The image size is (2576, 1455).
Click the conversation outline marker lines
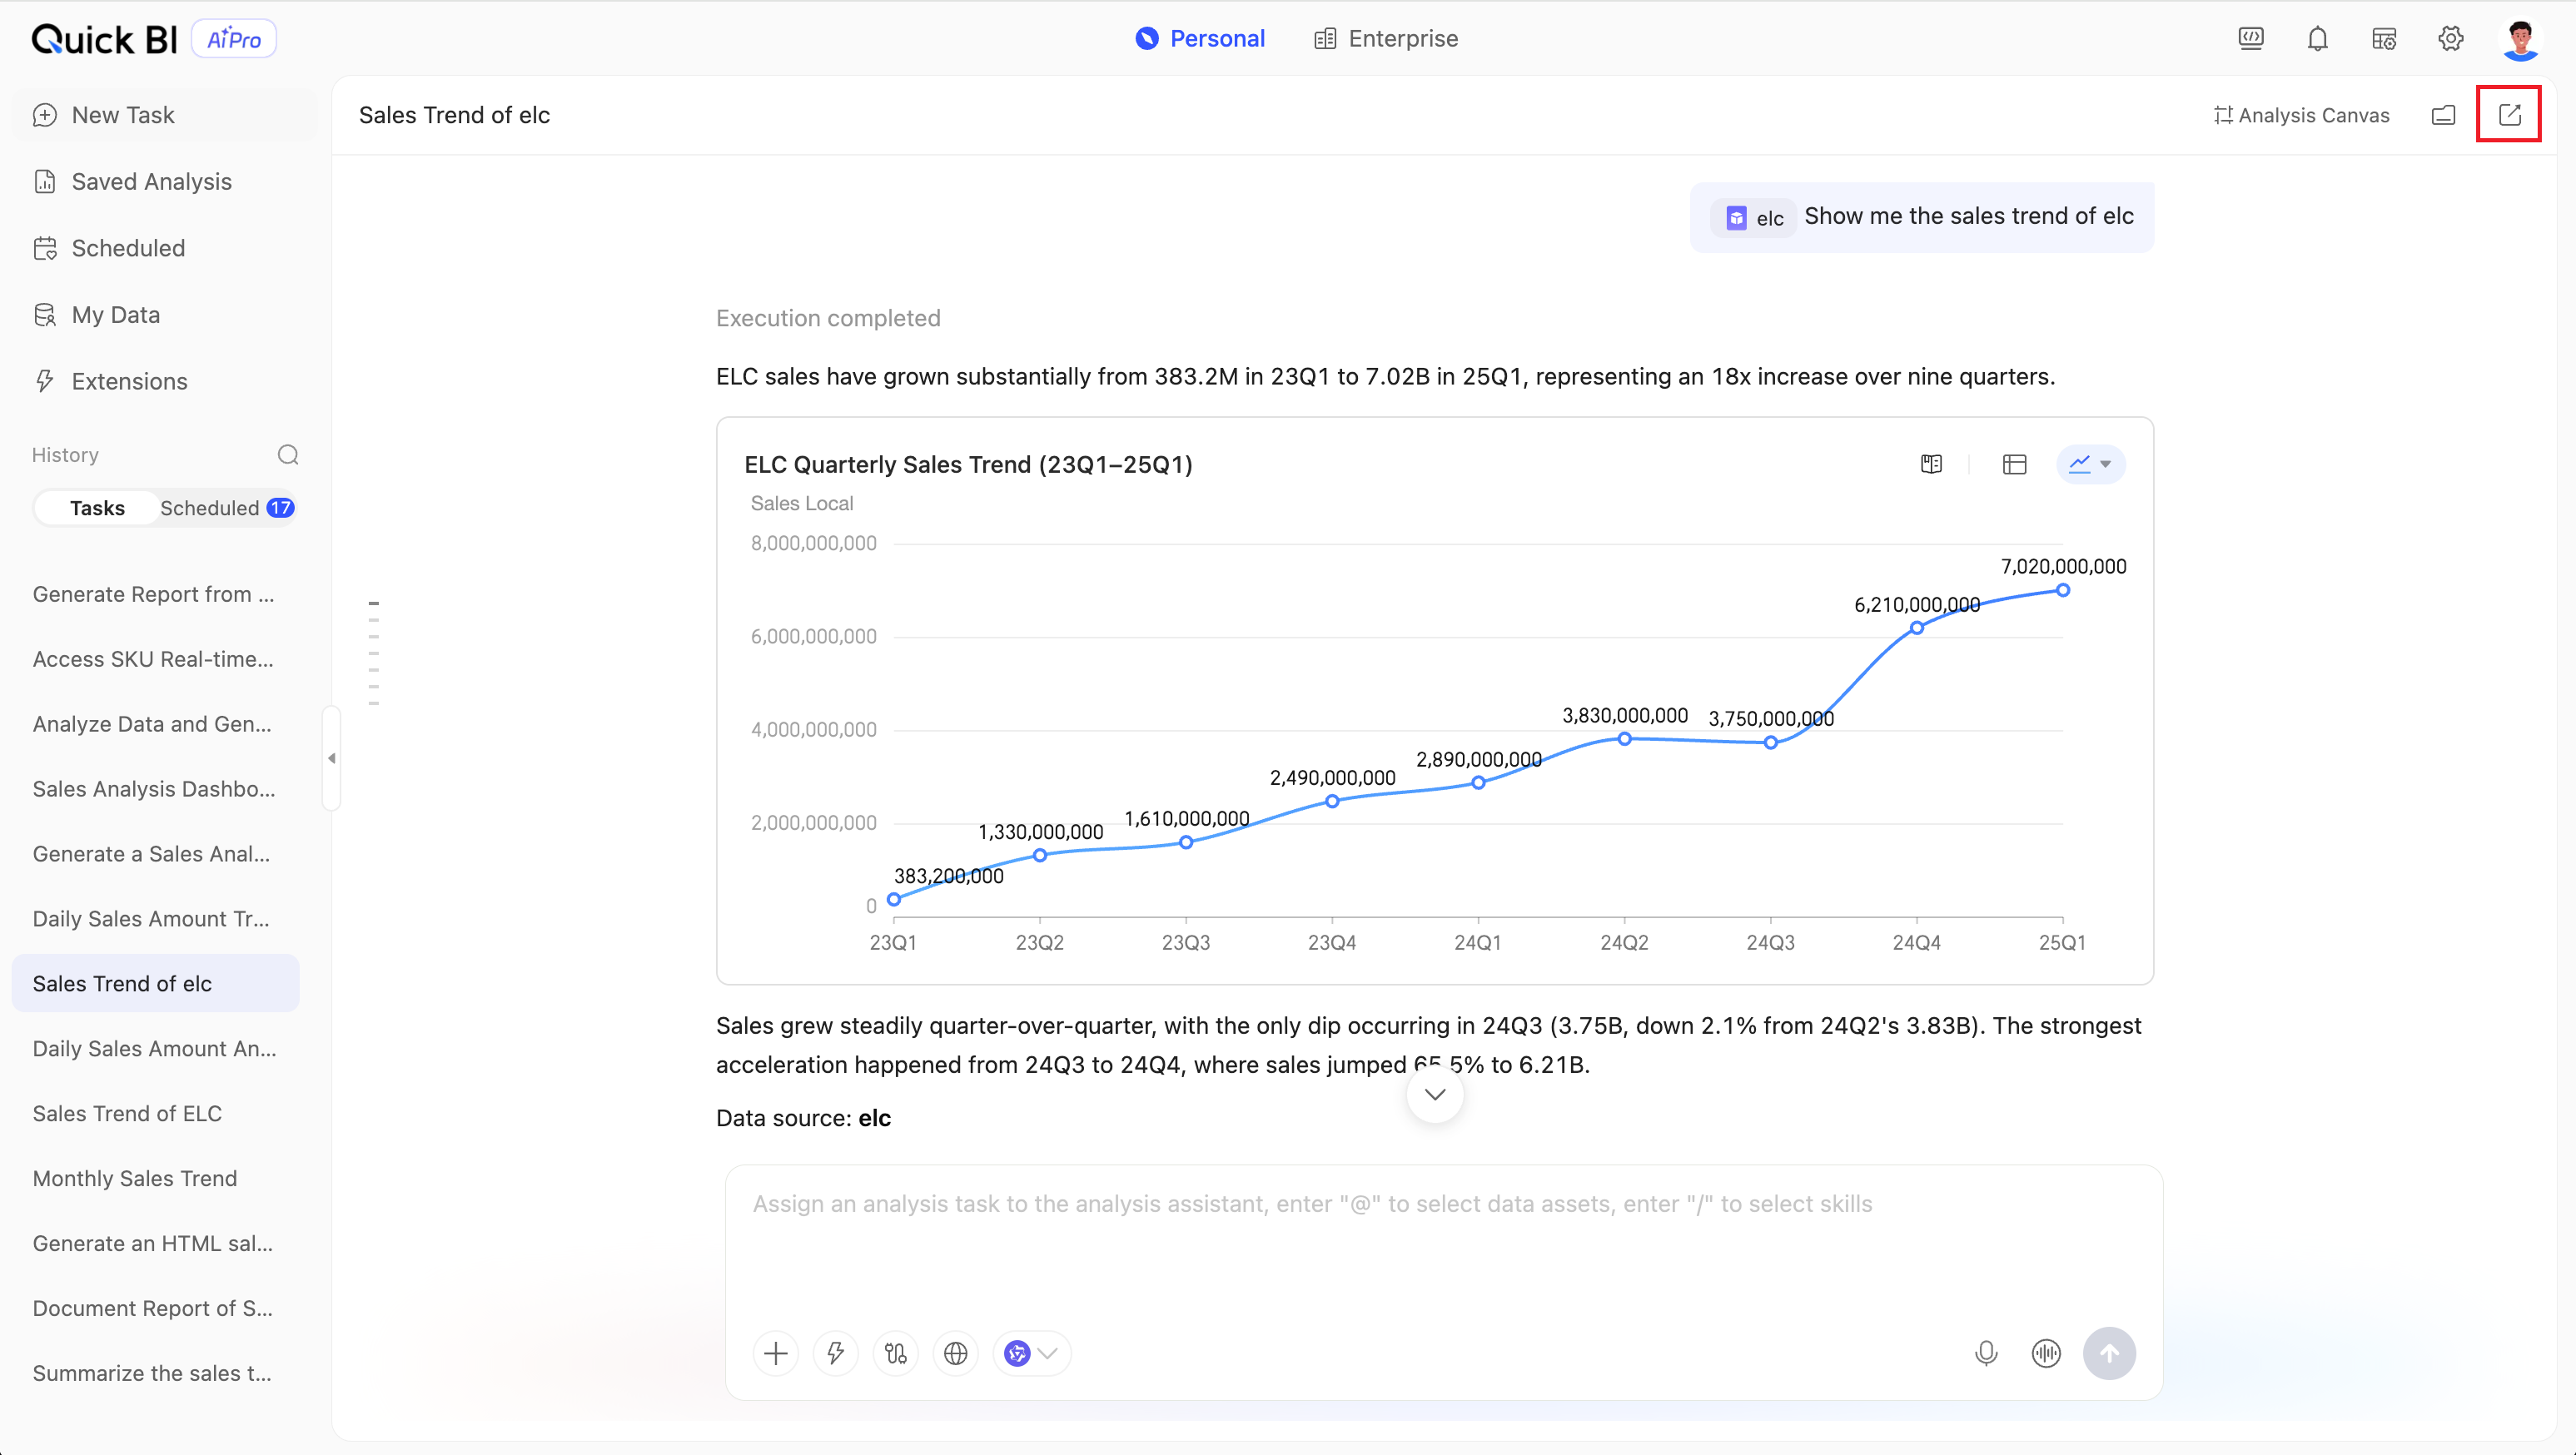point(373,653)
